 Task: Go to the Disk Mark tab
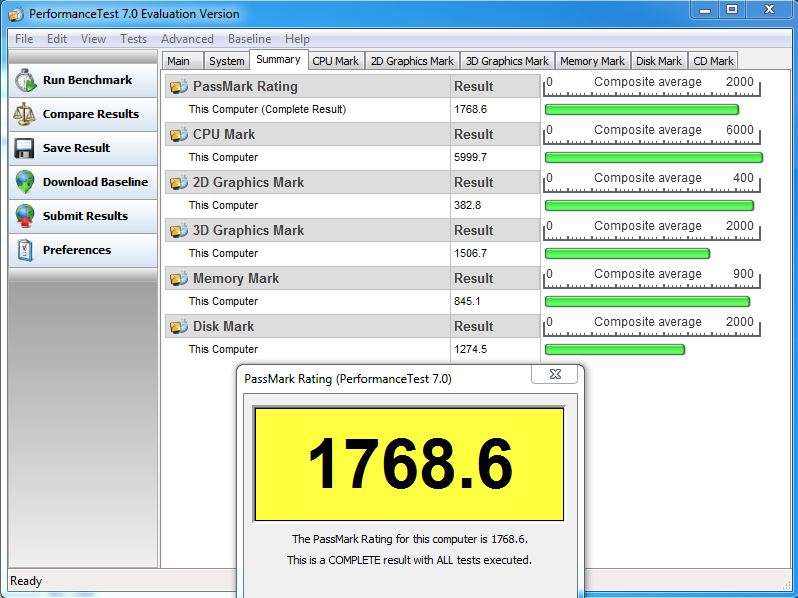(x=659, y=61)
